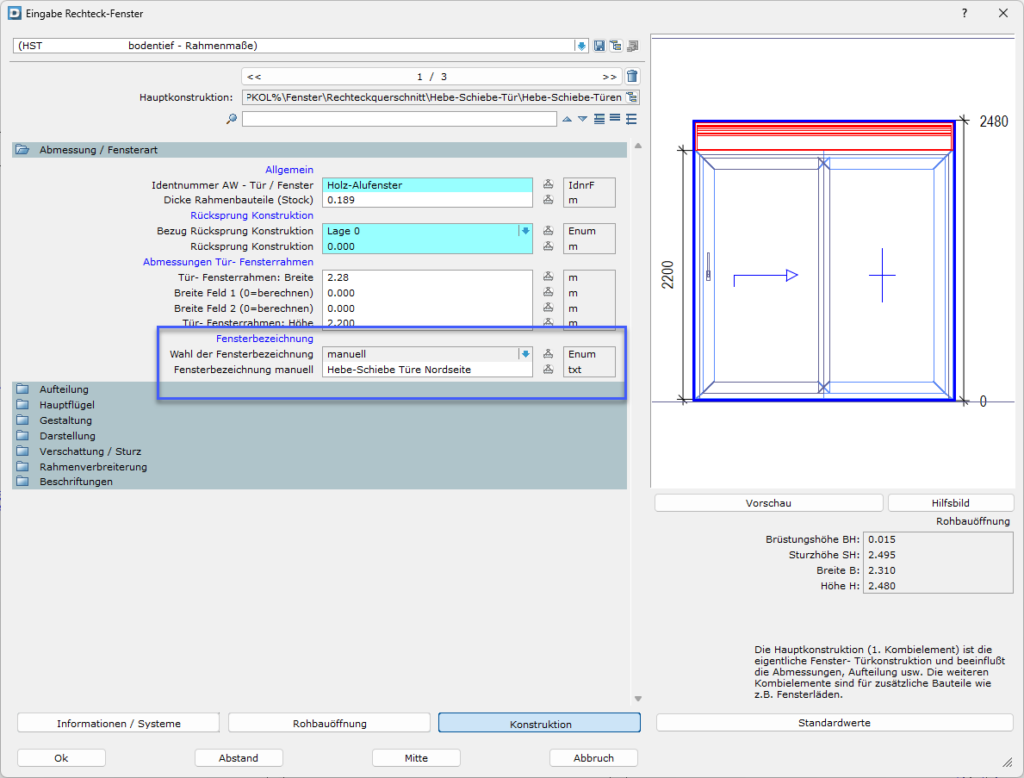The height and width of the screenshot is (778, 1024).
Task: Click the down triangle beside the search field
Action: pyautogui.click(x=582, y=119)
